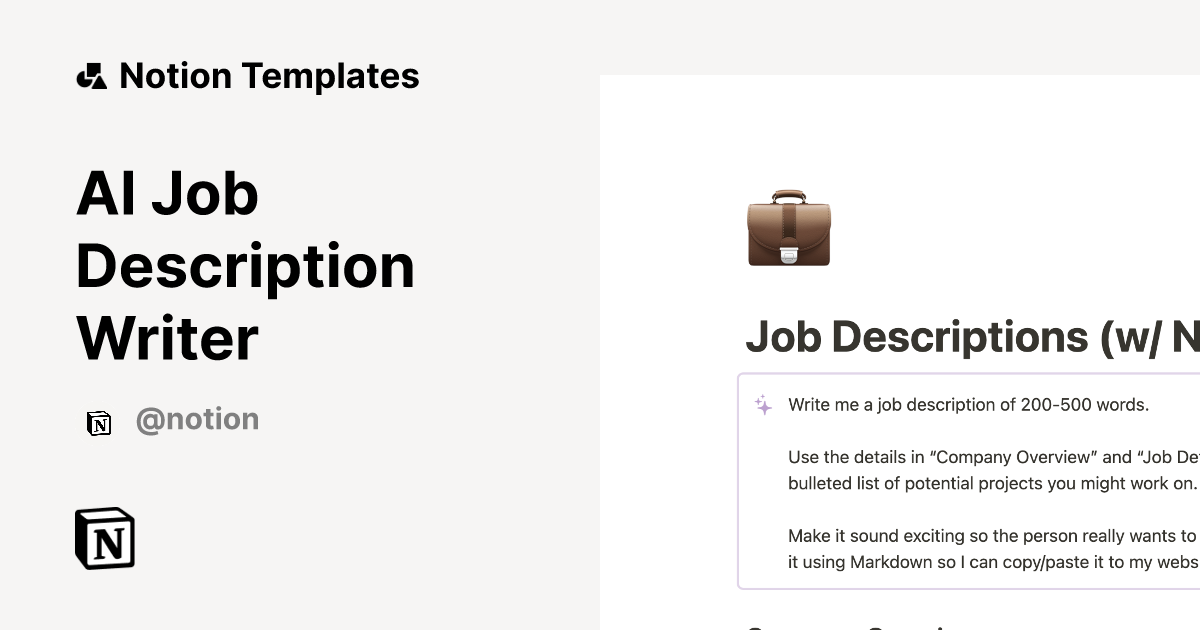Open the @notion creator profile link
The image size is (1200, 630).
click(197, 420)
